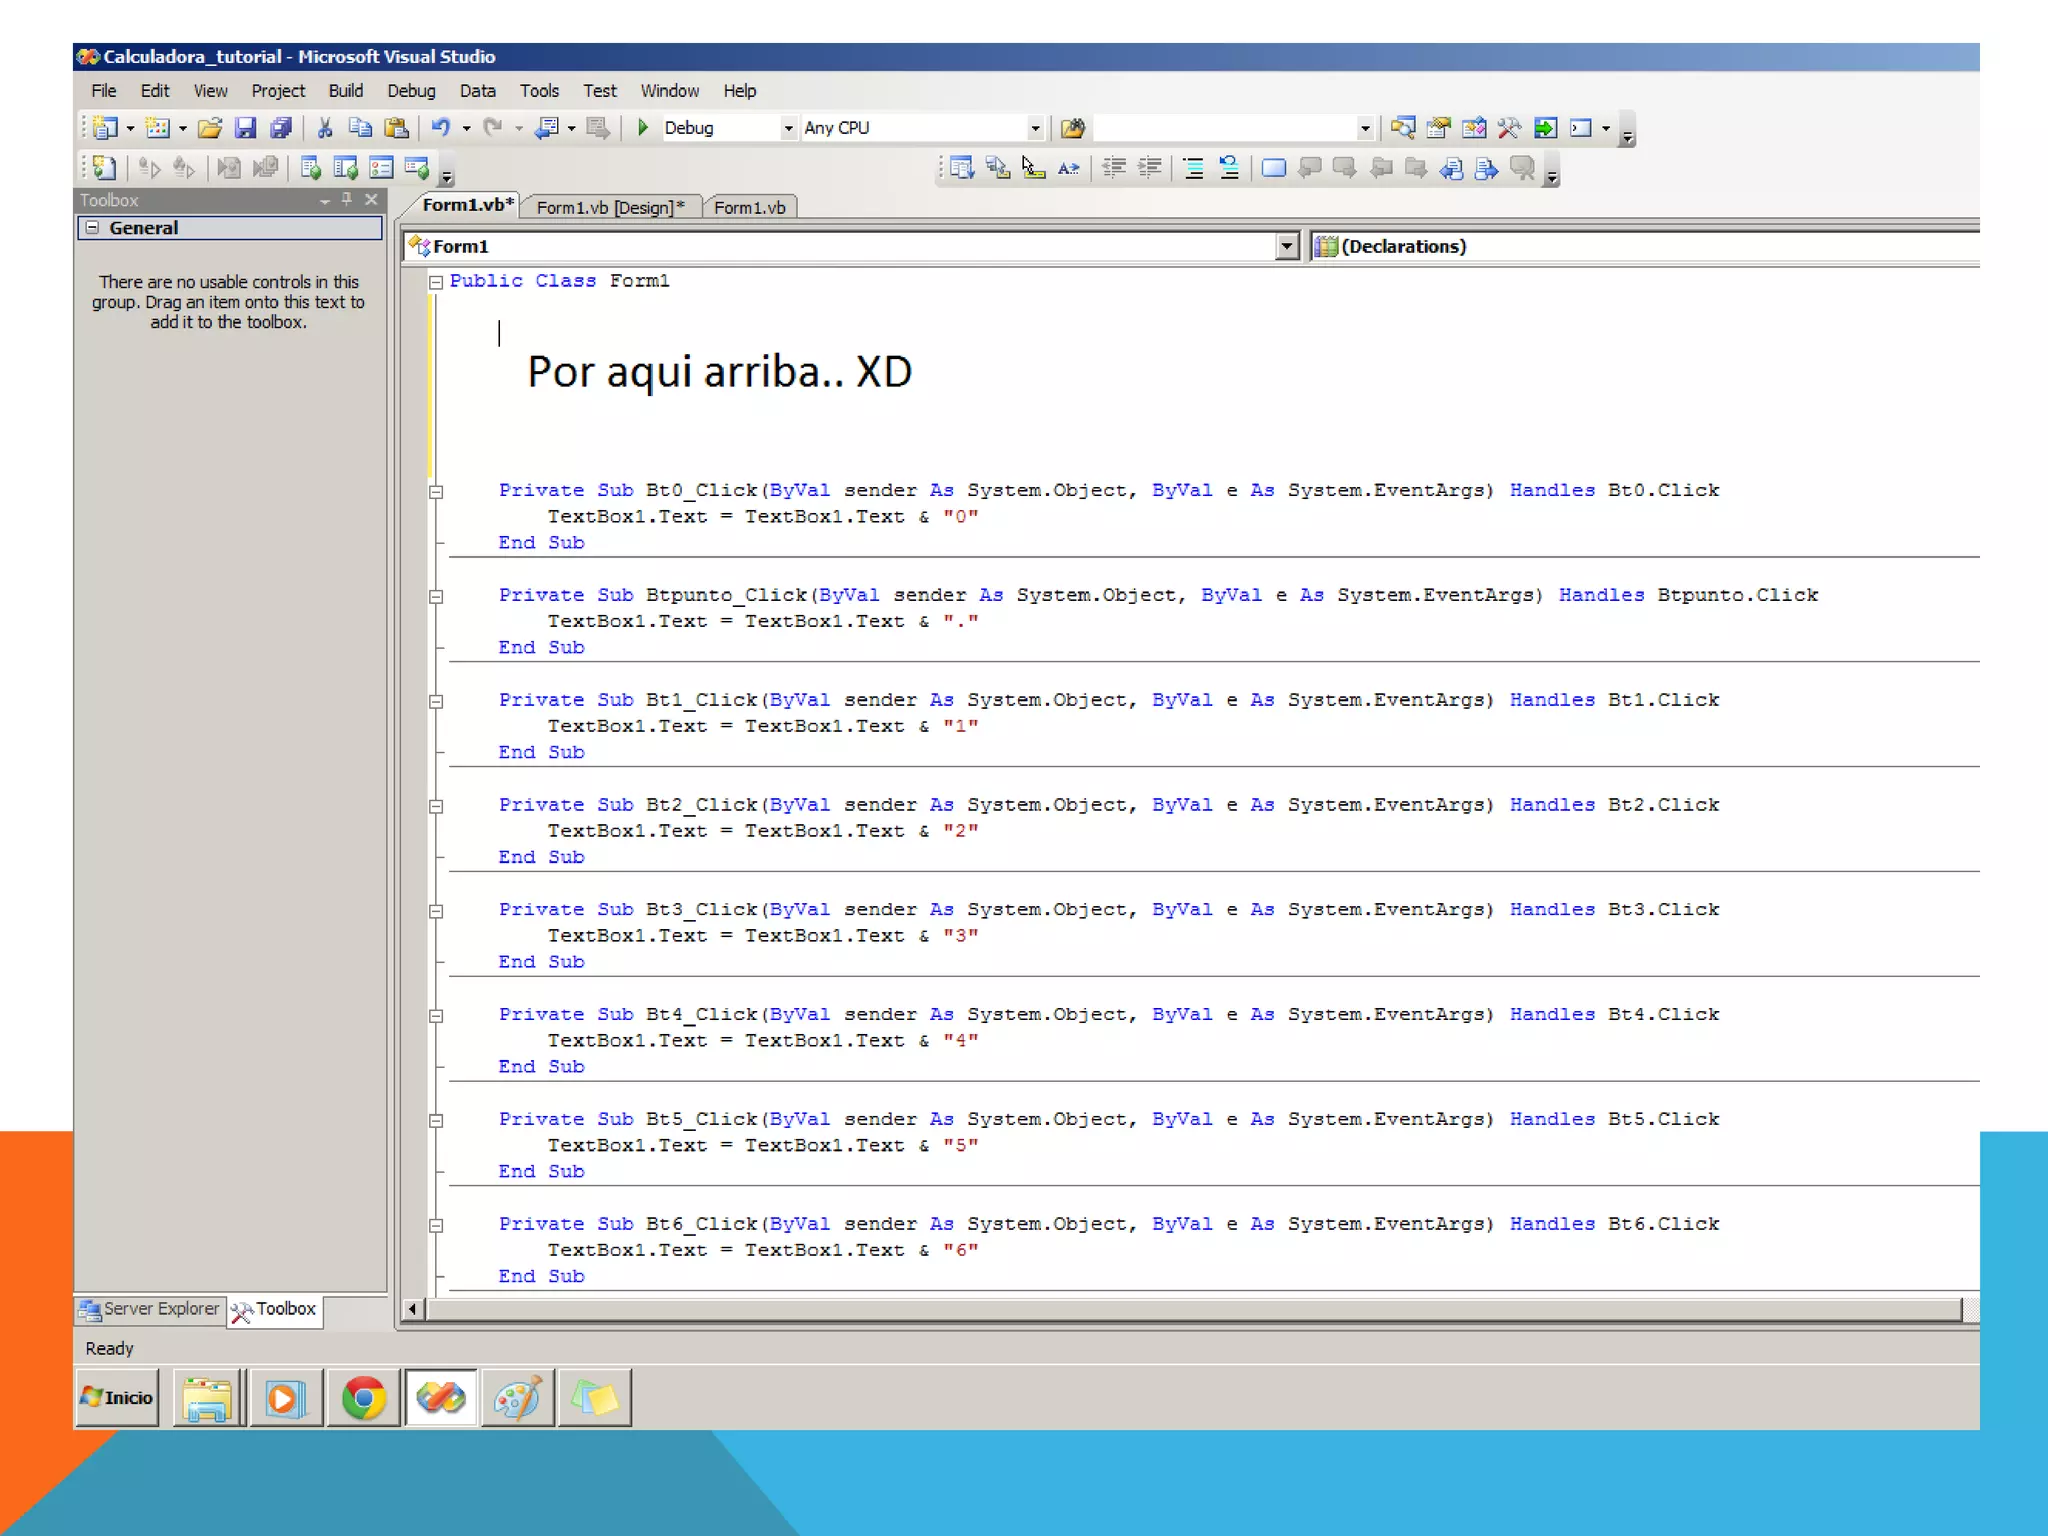Open the Any CPU platform dropdown
This screenshot has width=2048, height=1536.
pos(1035,128)
